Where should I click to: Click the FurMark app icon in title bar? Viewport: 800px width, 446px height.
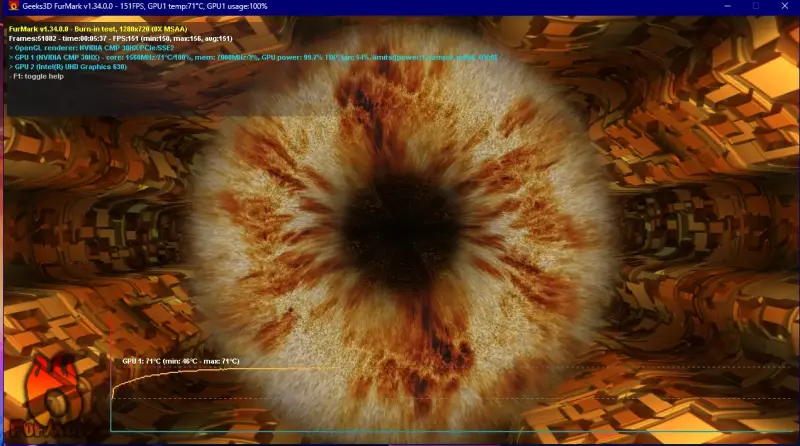[10, 7]
